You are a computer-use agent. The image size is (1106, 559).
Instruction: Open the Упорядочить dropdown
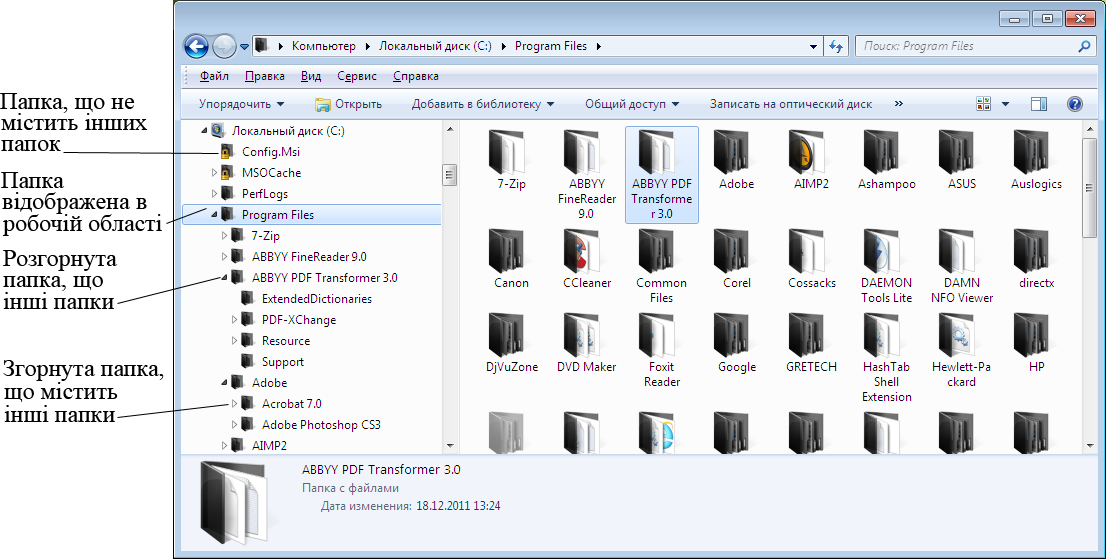point(241,104)
